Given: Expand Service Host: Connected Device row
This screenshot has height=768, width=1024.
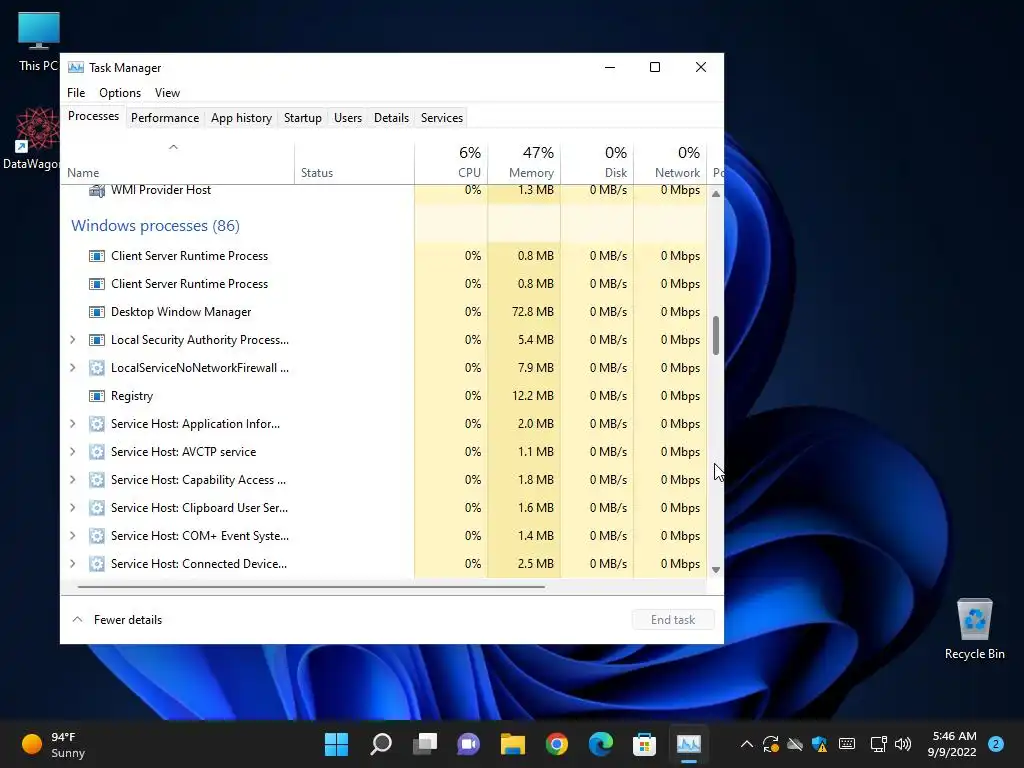Looking at the screenshot, I should tap(72, 564).
